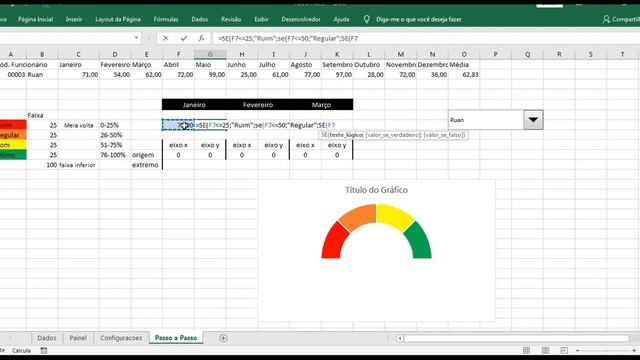This screenshot has height=360, width=640.
Task: Open the Ruan combo box dropdown arrow
Action: [x=533, y=120]
